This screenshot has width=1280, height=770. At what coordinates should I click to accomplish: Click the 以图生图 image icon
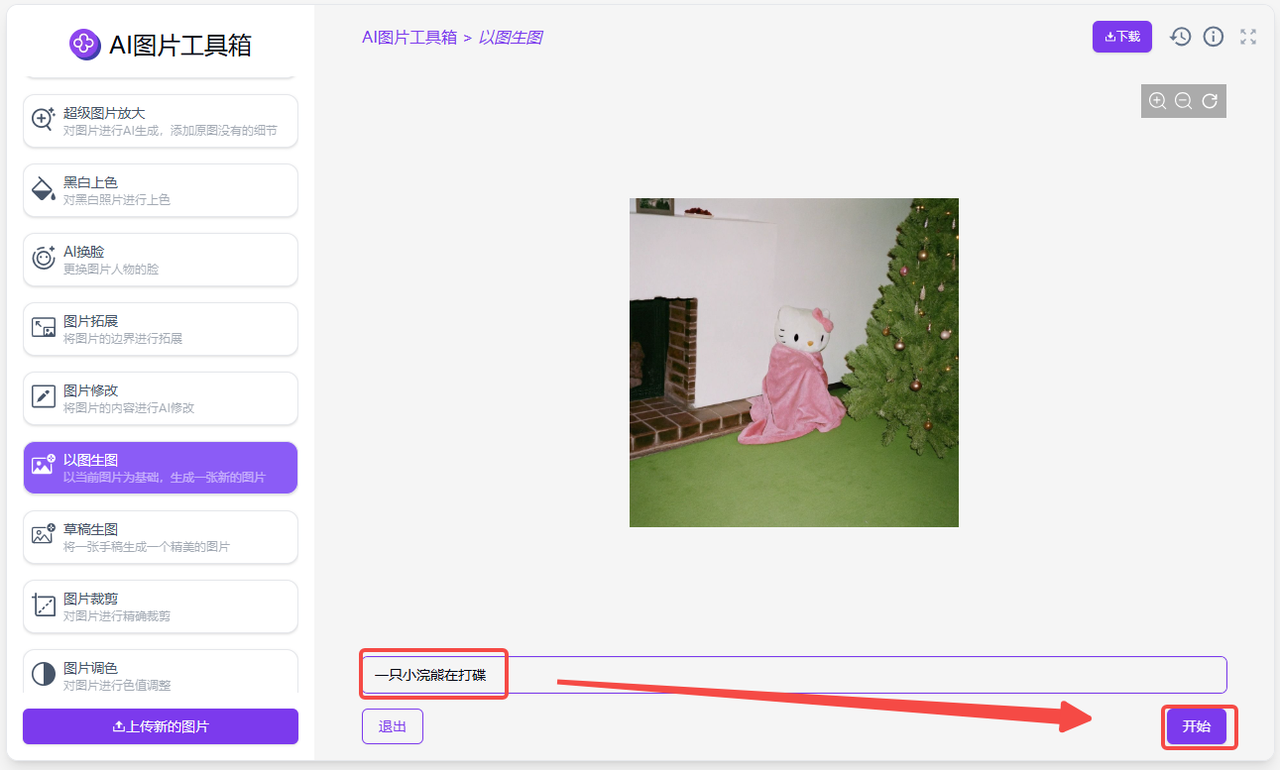pos(43,467)
